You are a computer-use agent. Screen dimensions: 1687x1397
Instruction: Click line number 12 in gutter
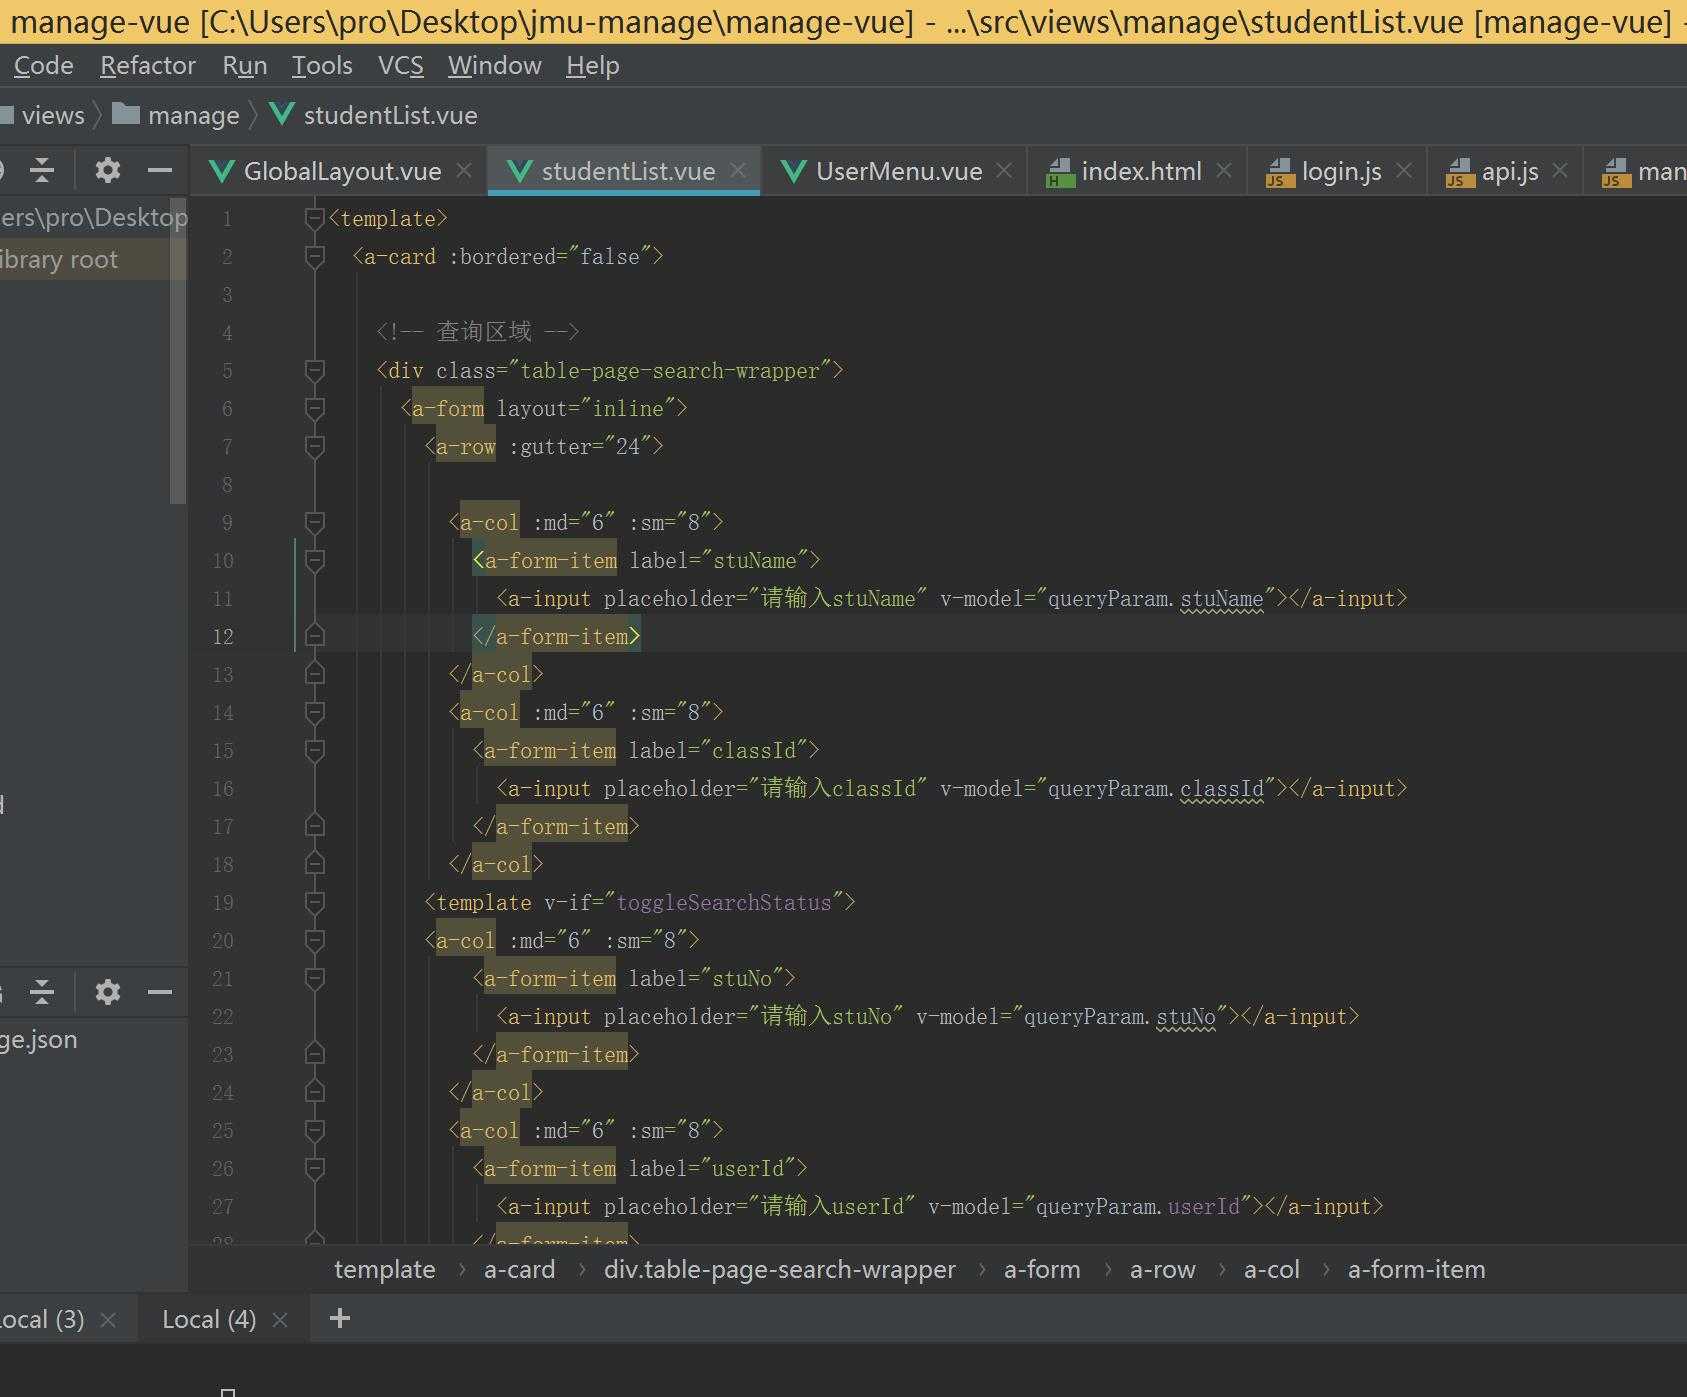click(223, 636)
